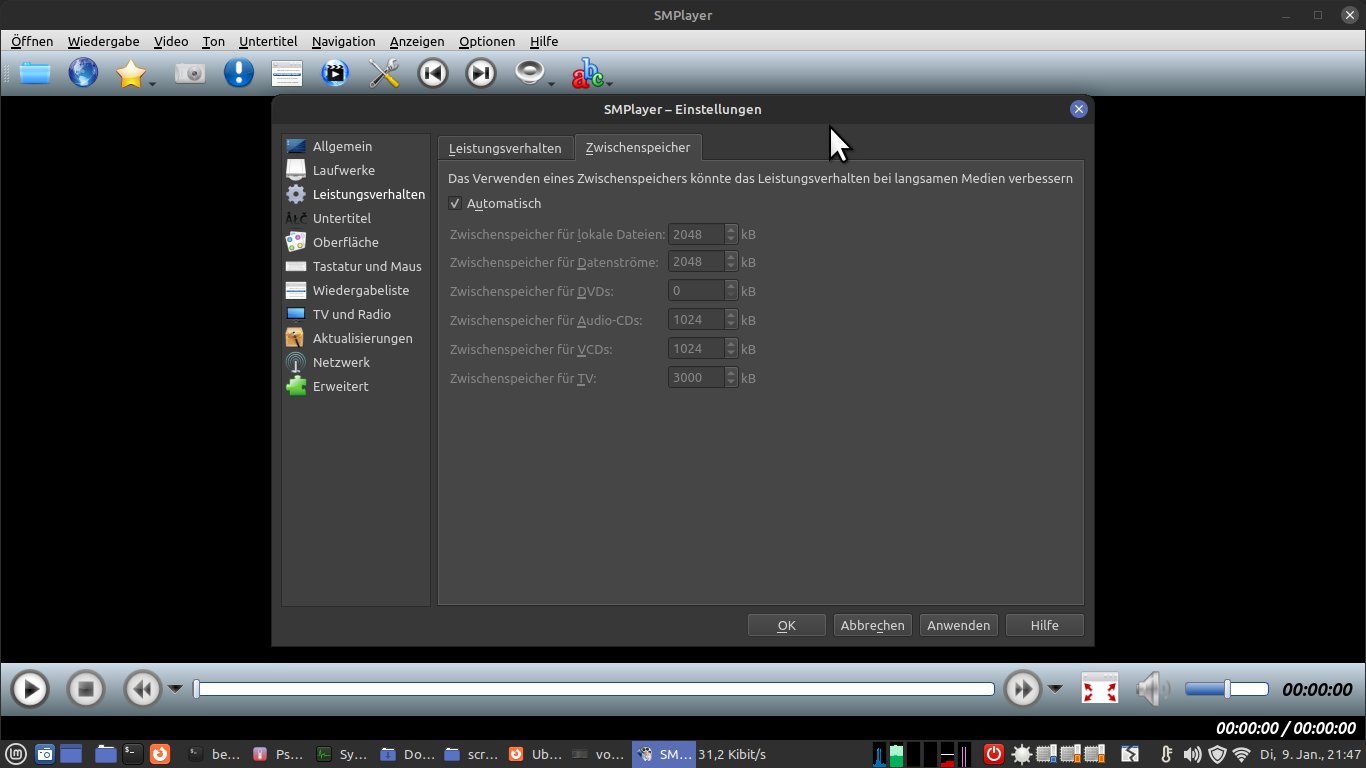The image size is (1366, 768).
Task: Click the Anwenden button
Action: coord(959,625)
